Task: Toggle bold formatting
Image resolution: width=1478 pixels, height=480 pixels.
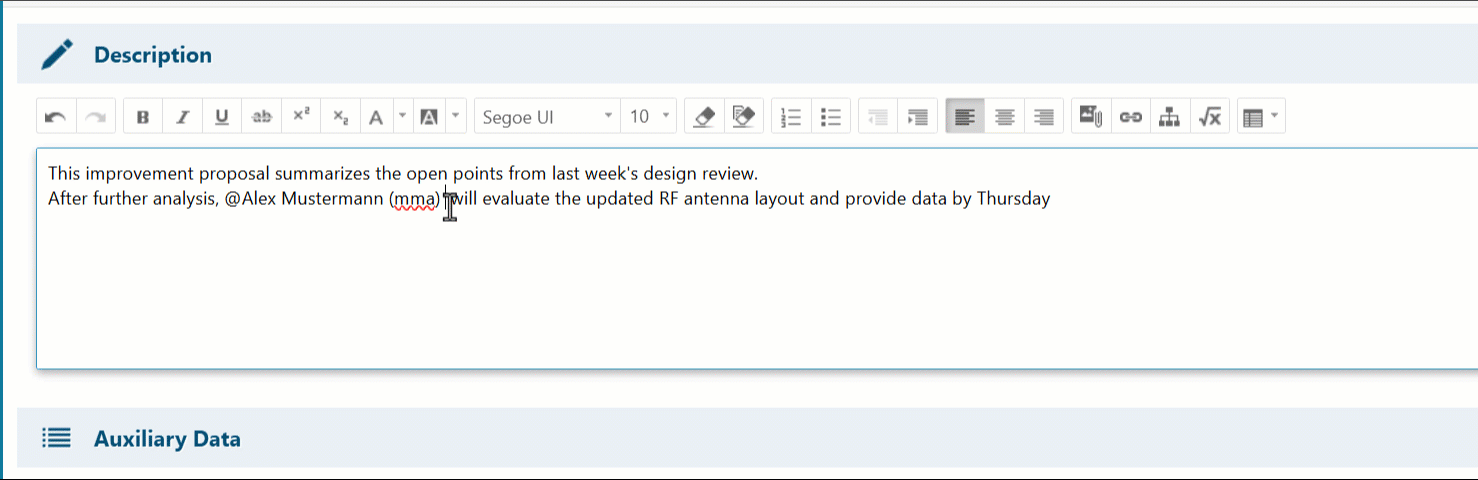Action: 143,117
